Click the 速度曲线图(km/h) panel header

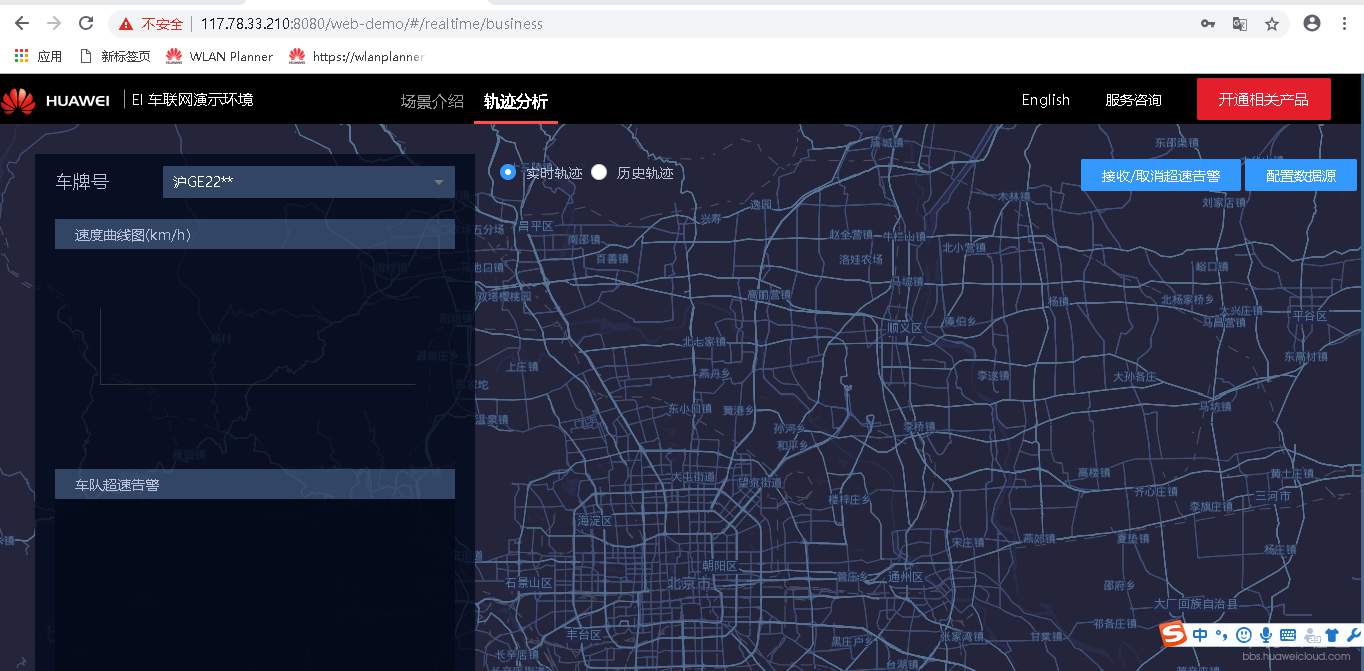[255, 235]
